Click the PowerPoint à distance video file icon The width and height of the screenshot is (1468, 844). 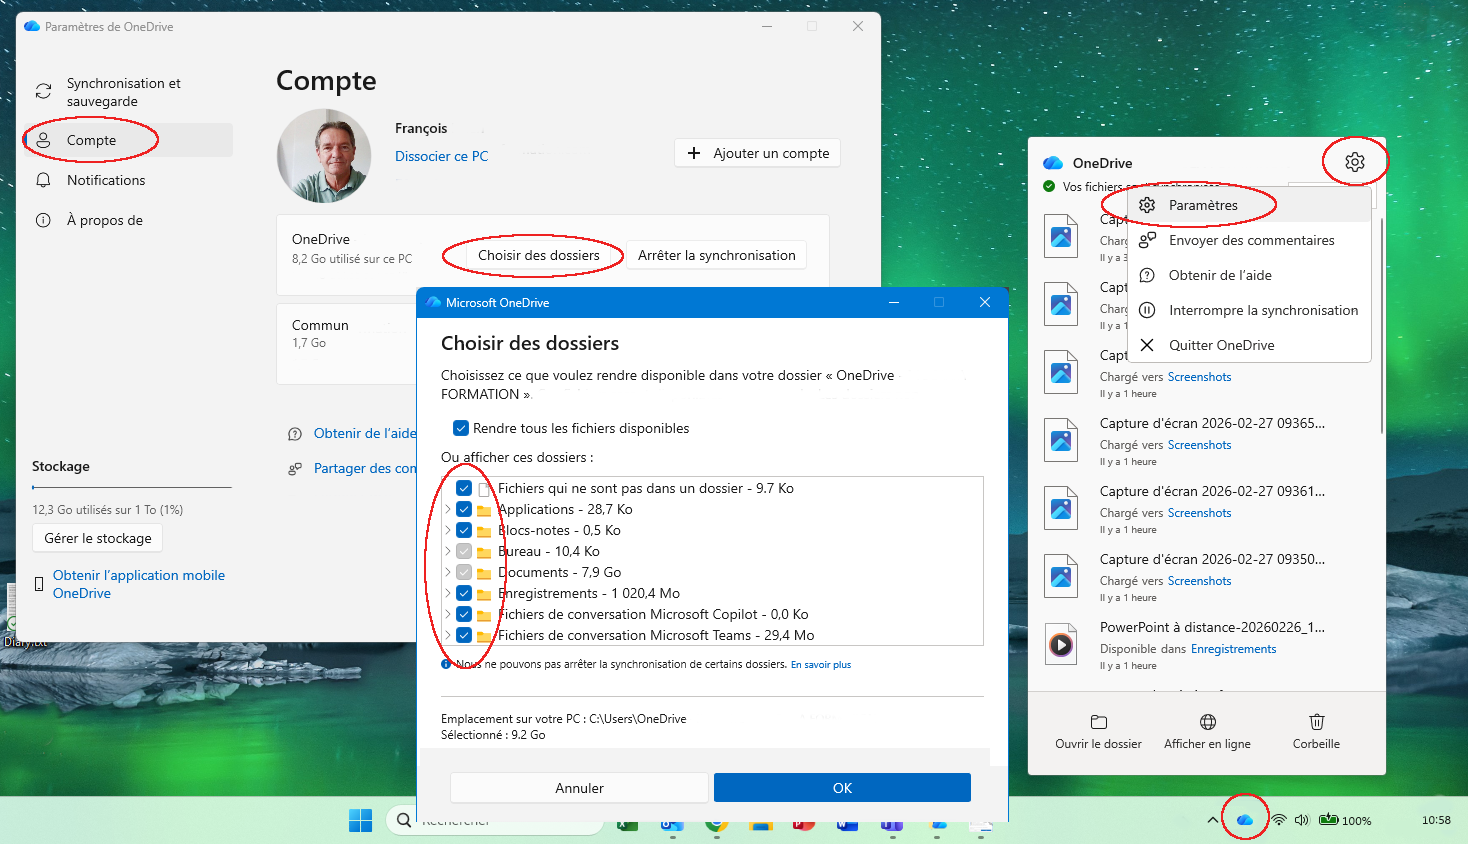click(1061, 645)
